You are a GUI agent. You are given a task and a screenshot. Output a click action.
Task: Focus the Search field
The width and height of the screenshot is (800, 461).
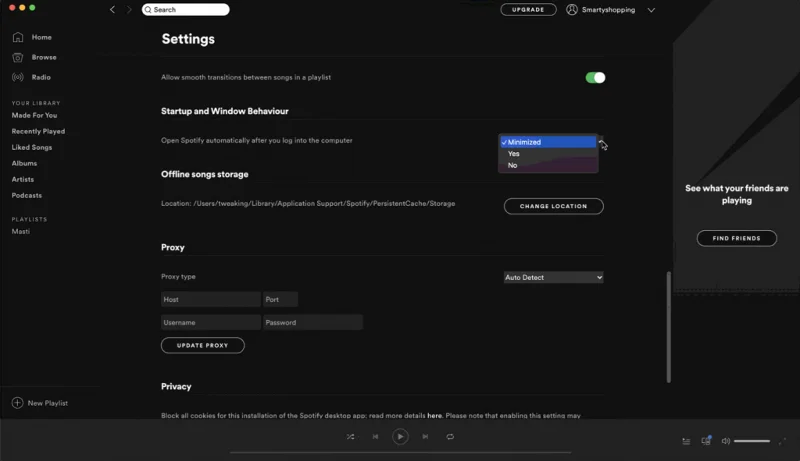point(186,10)
